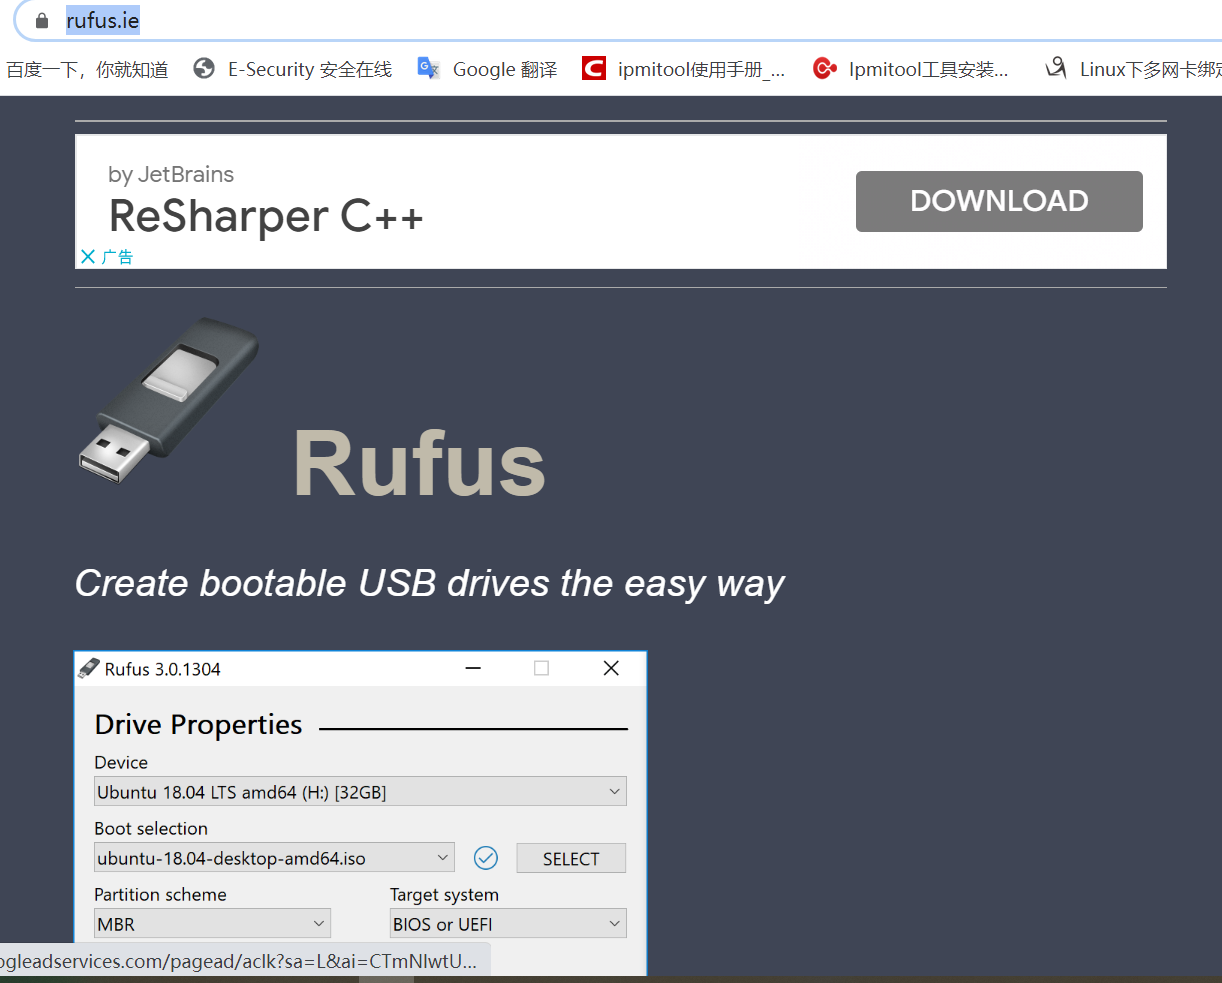Click the blue checkmark checksum icon
The width and height of the screenshot is (1222, 983).
point(486,858)
